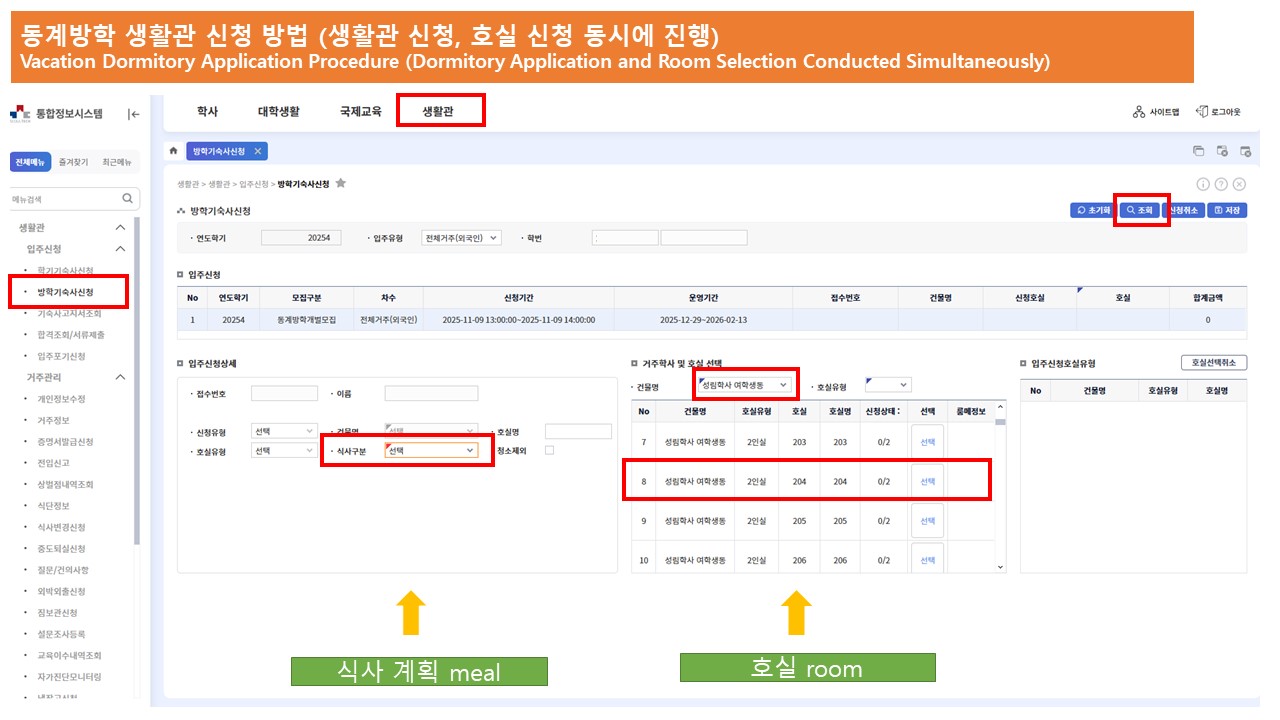Collapse the sidebar with the arrow icon

134,114
